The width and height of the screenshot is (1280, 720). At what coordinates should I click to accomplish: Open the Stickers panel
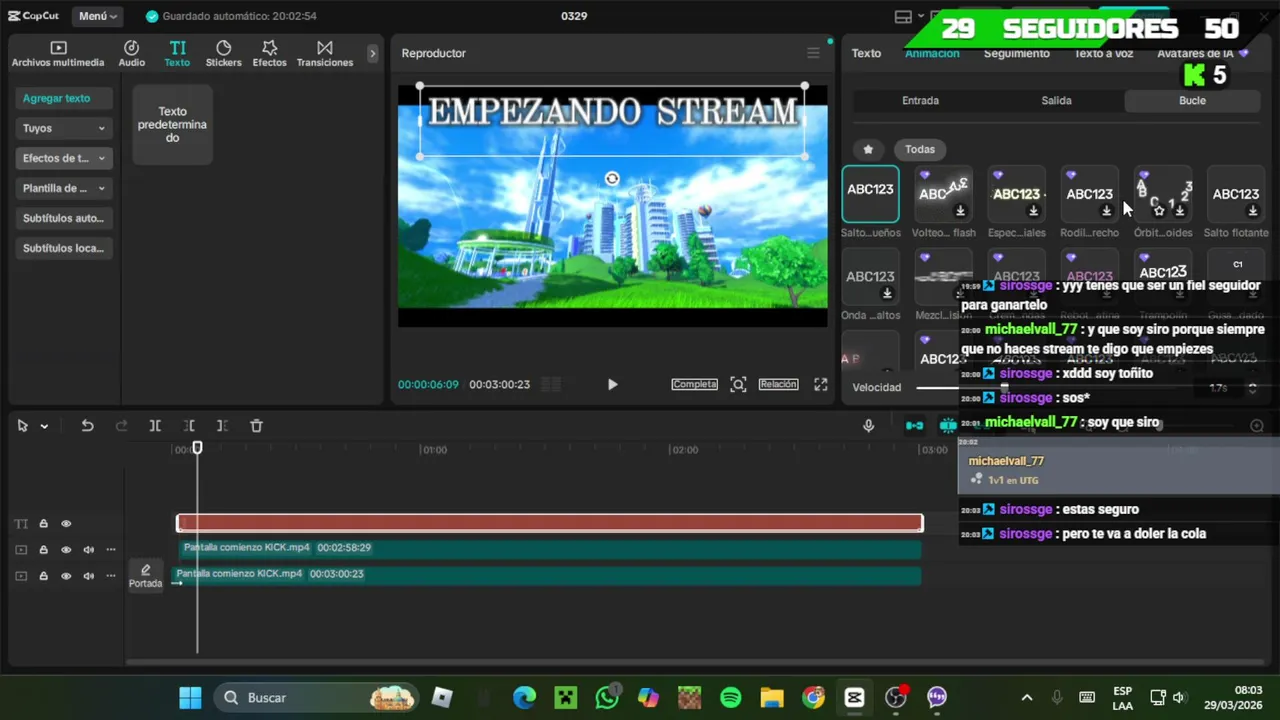[x=223, y=54]
